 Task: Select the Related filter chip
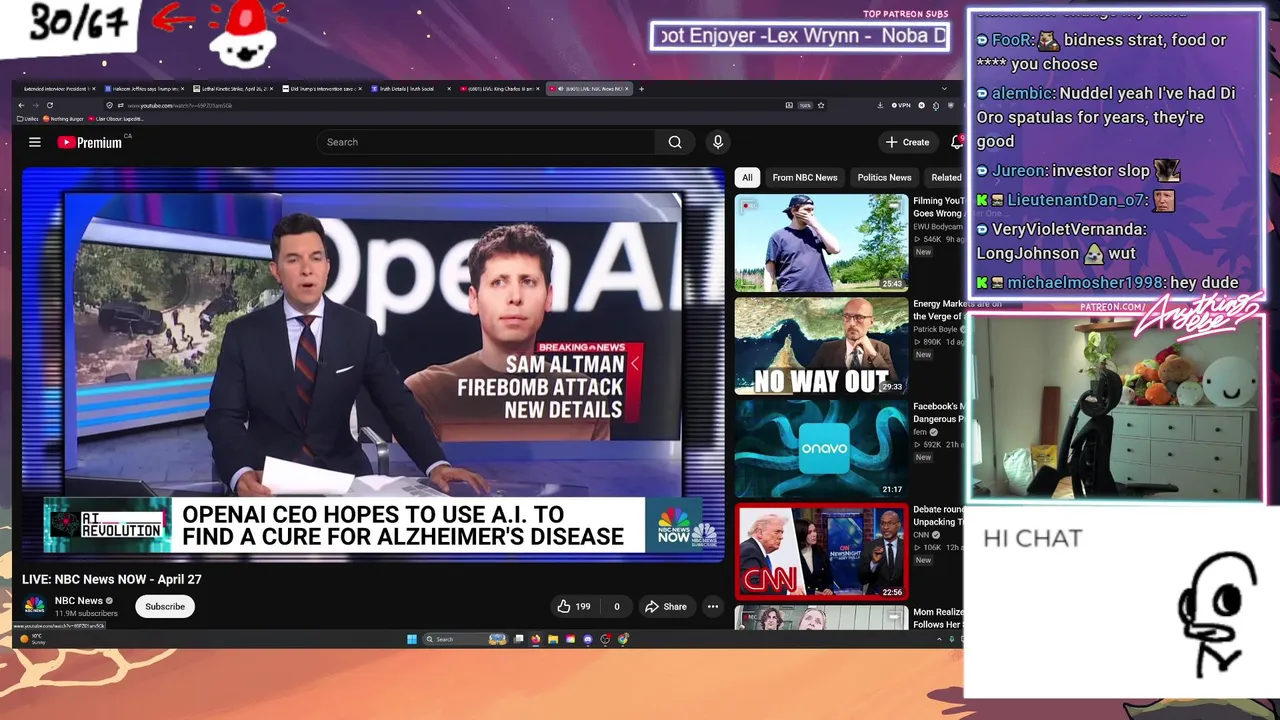946,177
